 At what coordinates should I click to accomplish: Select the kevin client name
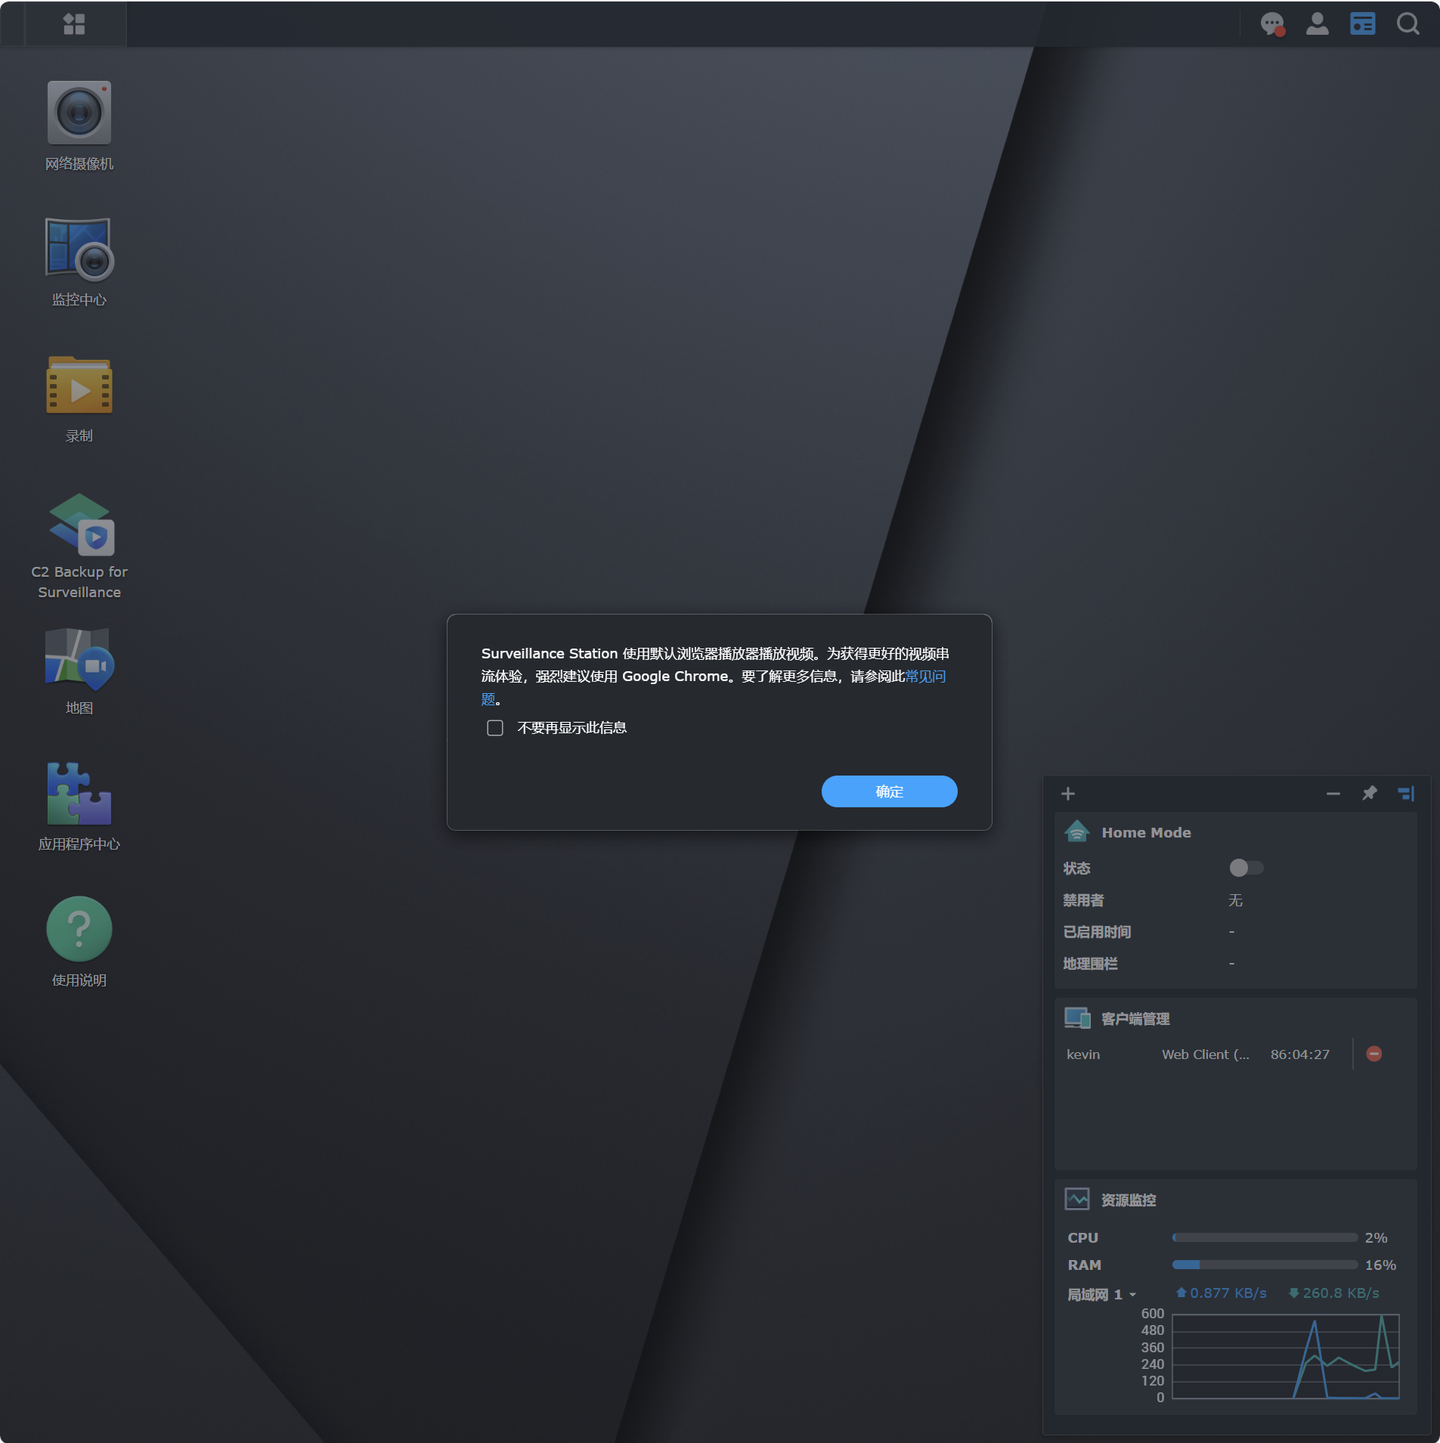(1083, 1054)
